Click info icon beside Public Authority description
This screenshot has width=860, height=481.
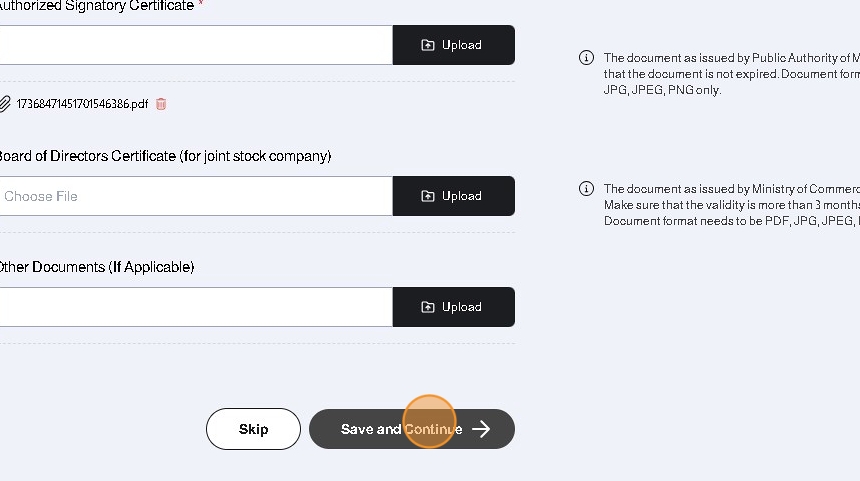pos(587,58)
